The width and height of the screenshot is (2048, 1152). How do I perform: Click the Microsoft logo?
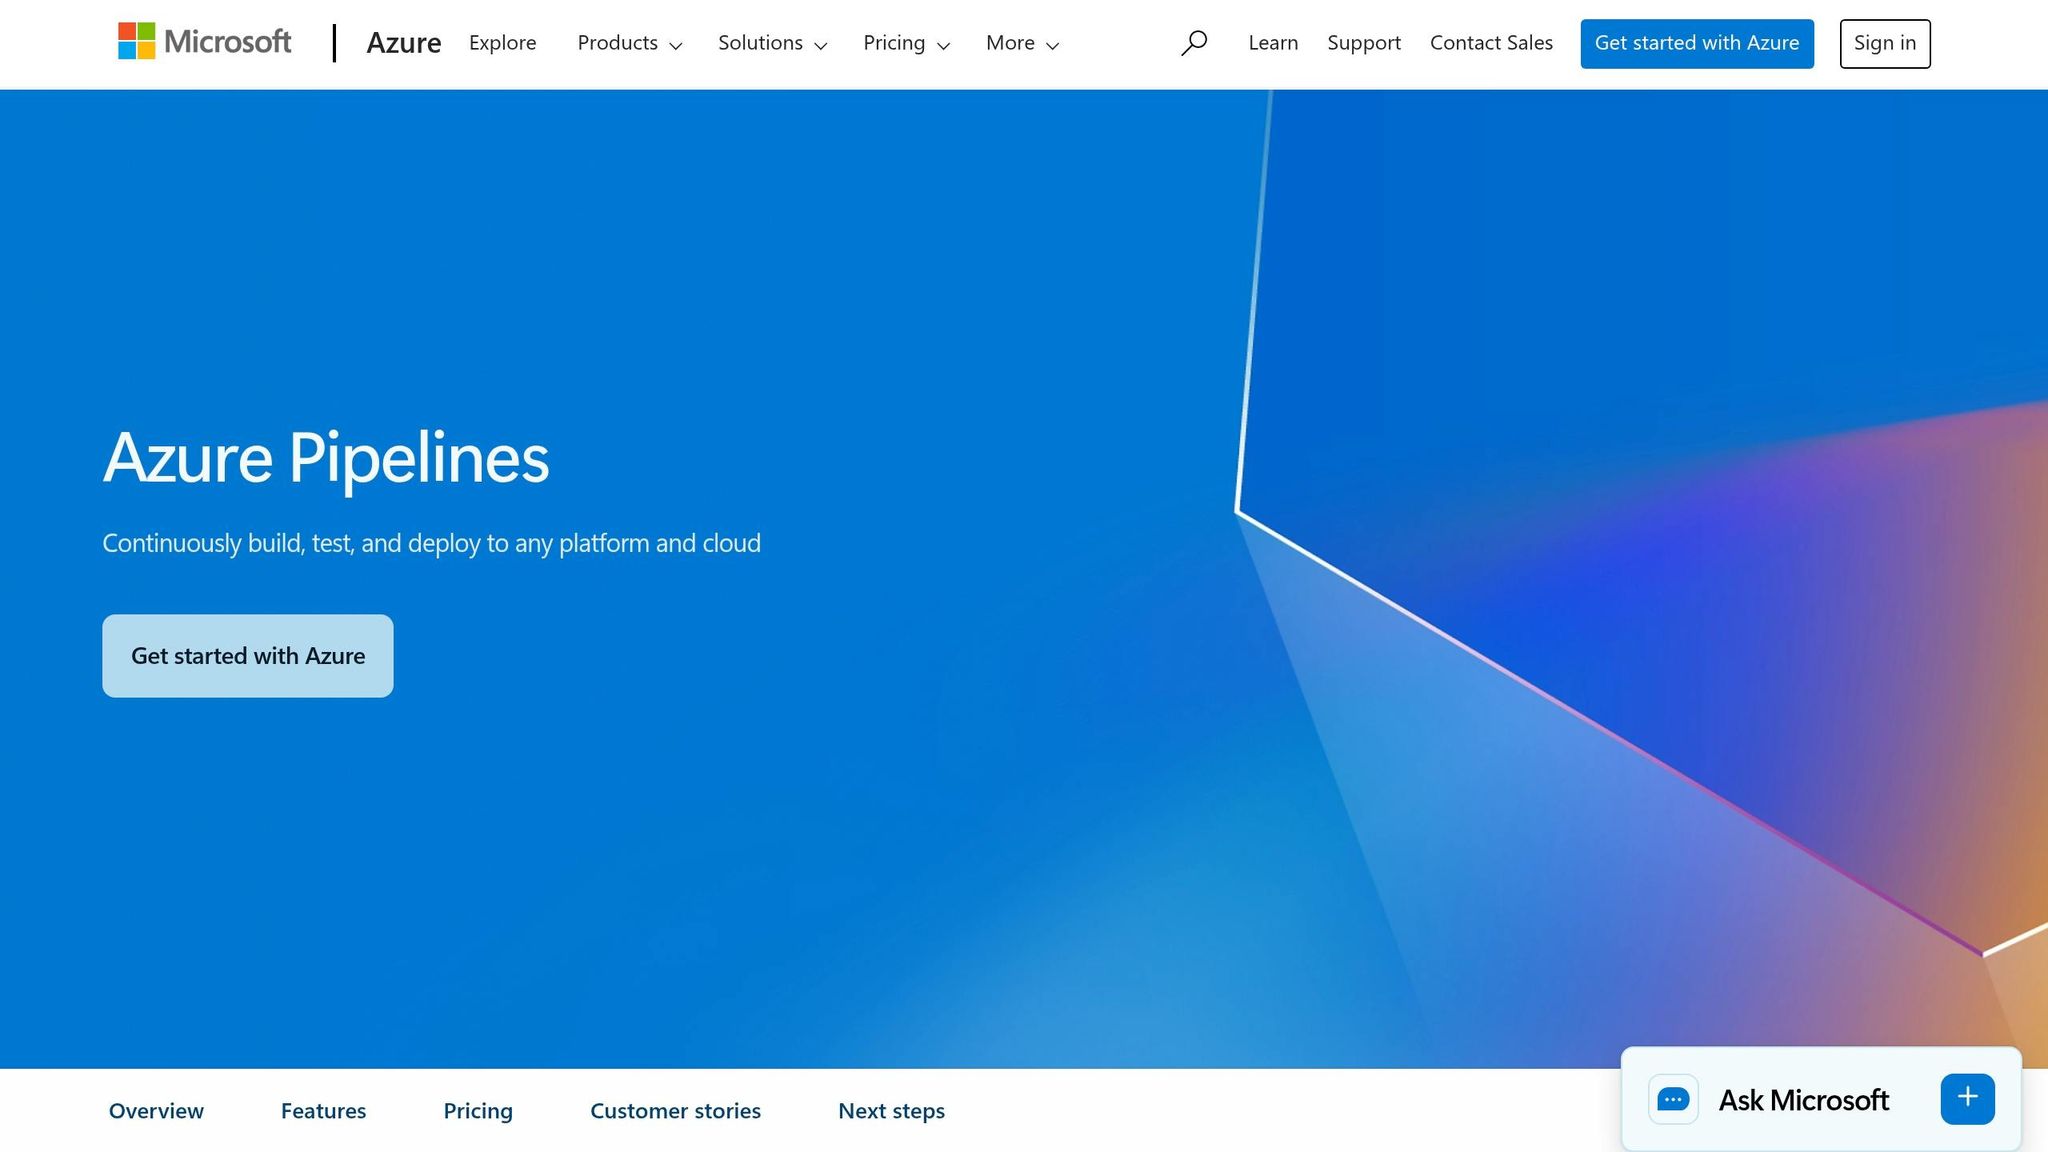204,42
